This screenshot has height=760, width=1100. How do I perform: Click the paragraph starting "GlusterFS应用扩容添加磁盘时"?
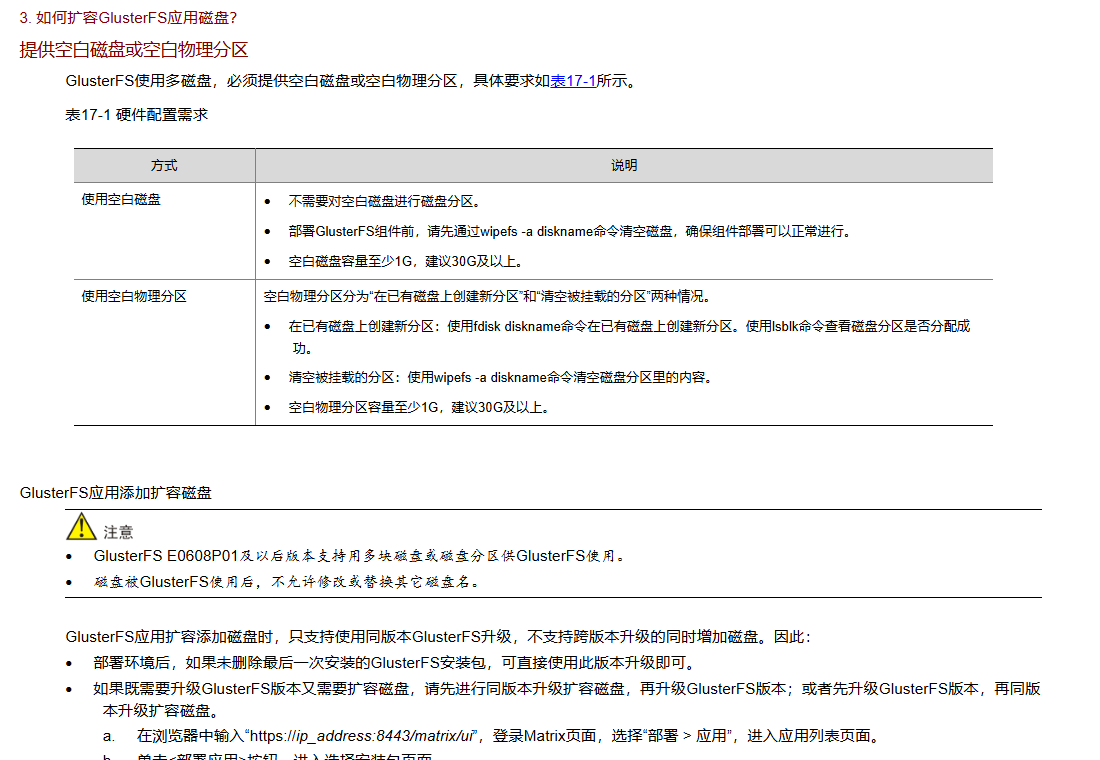[x=438, y=636]
